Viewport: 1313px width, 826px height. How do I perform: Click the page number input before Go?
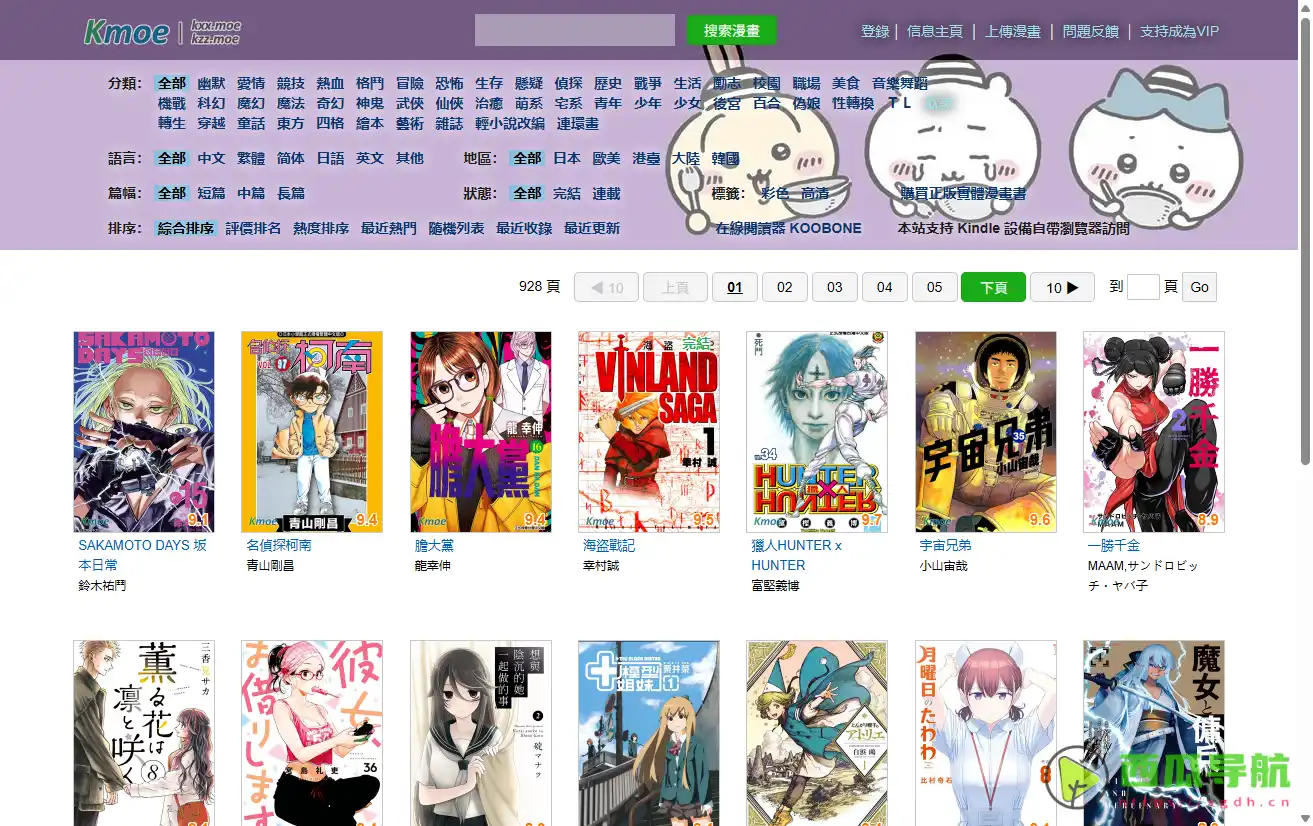coord(1143,287)
